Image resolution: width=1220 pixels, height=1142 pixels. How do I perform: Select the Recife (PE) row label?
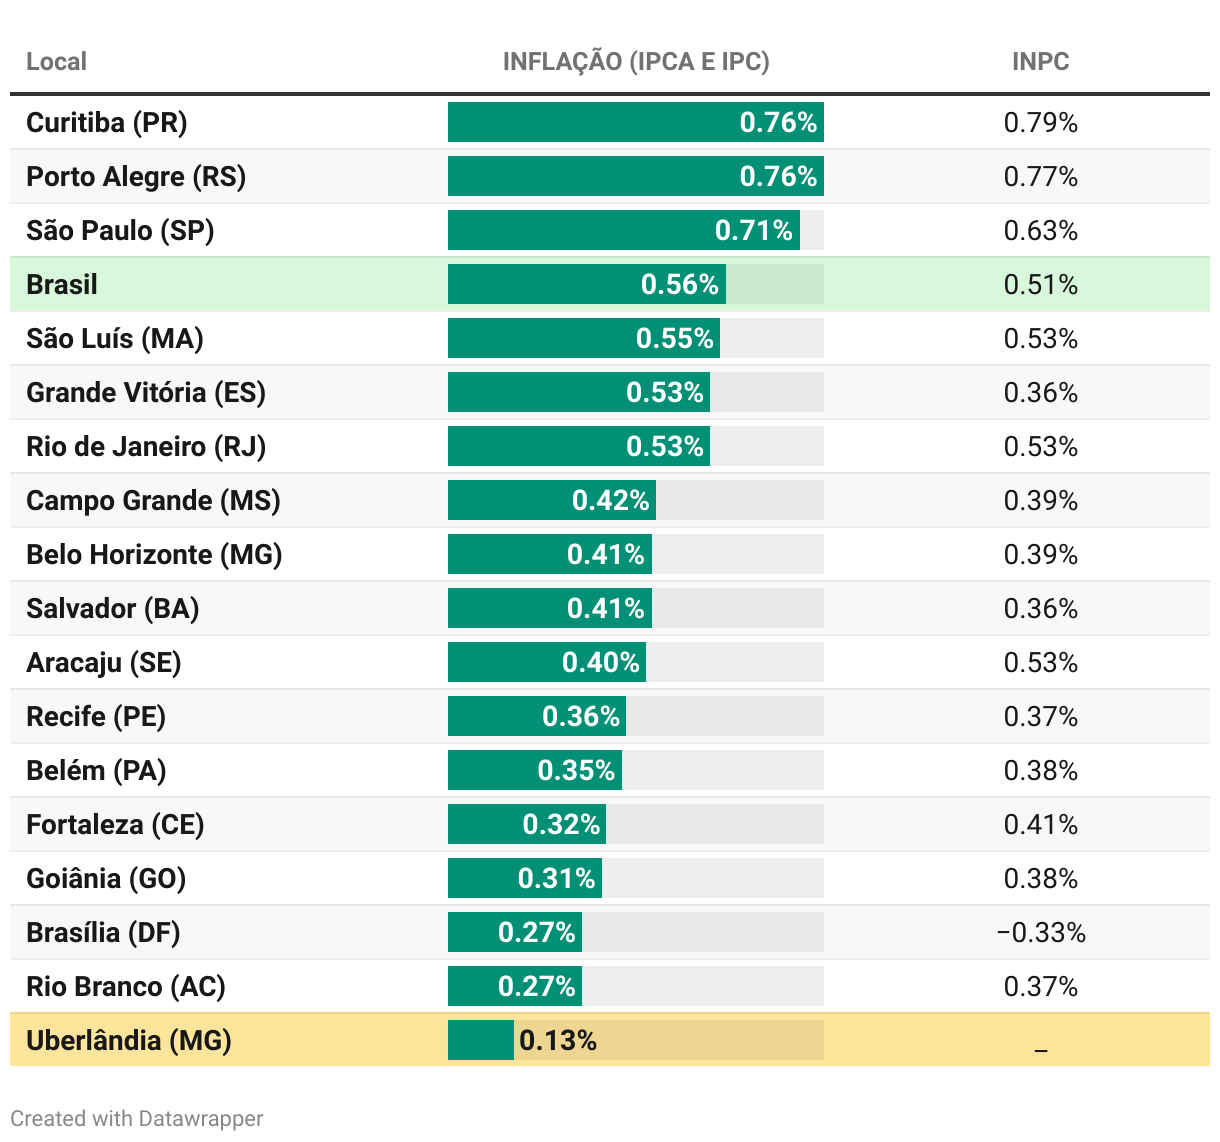(x=96, y=717)
